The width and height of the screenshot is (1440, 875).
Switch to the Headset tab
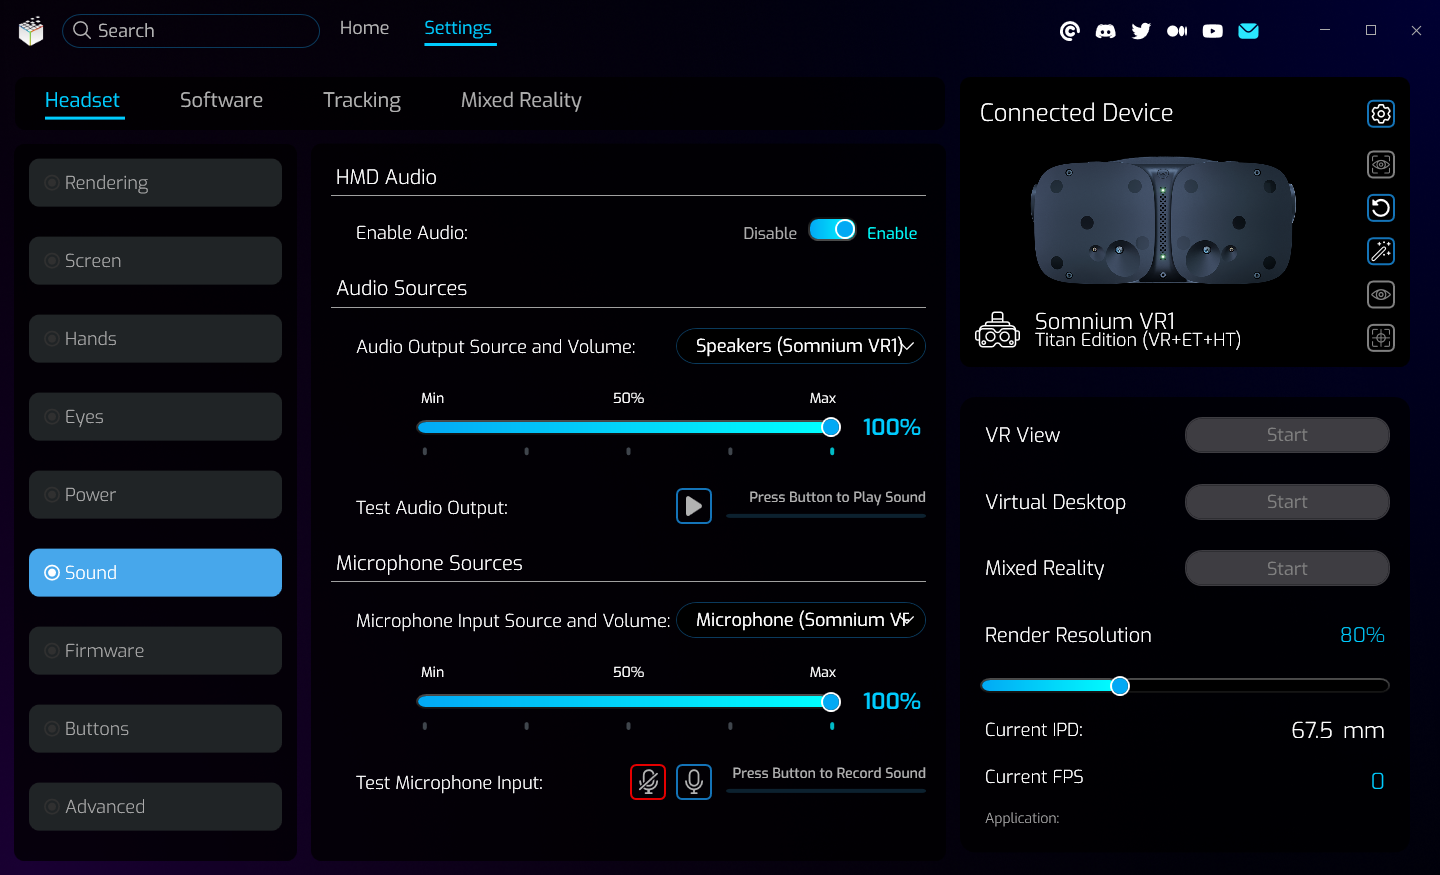point(82,100)
